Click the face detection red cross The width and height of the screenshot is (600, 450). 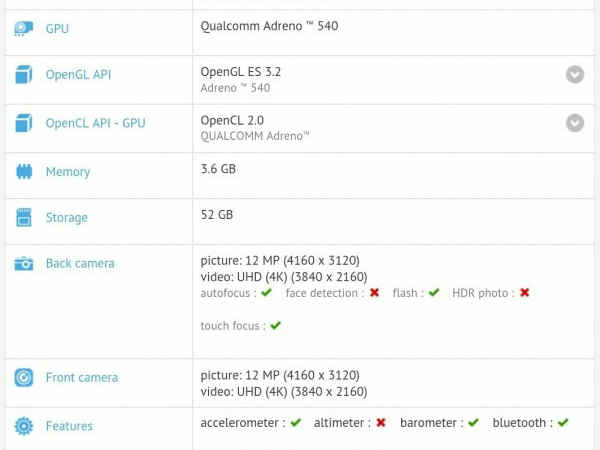[374, 293]
